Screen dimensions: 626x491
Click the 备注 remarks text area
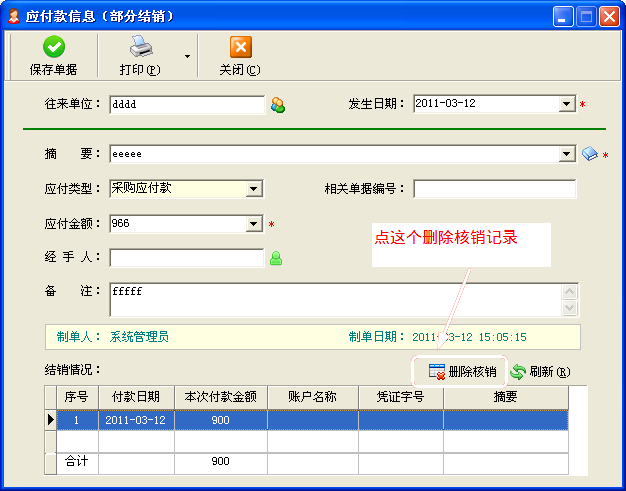[334, 299]
